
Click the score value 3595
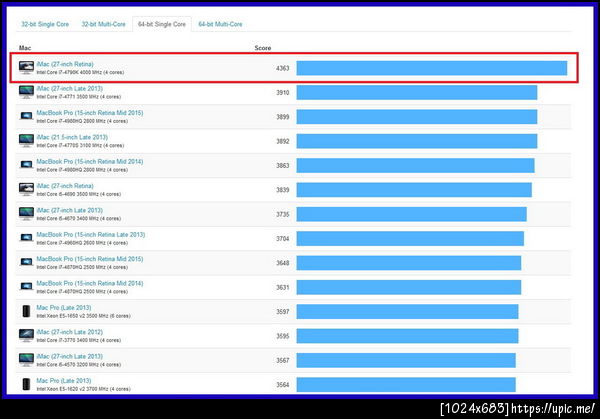pos(283,336)
